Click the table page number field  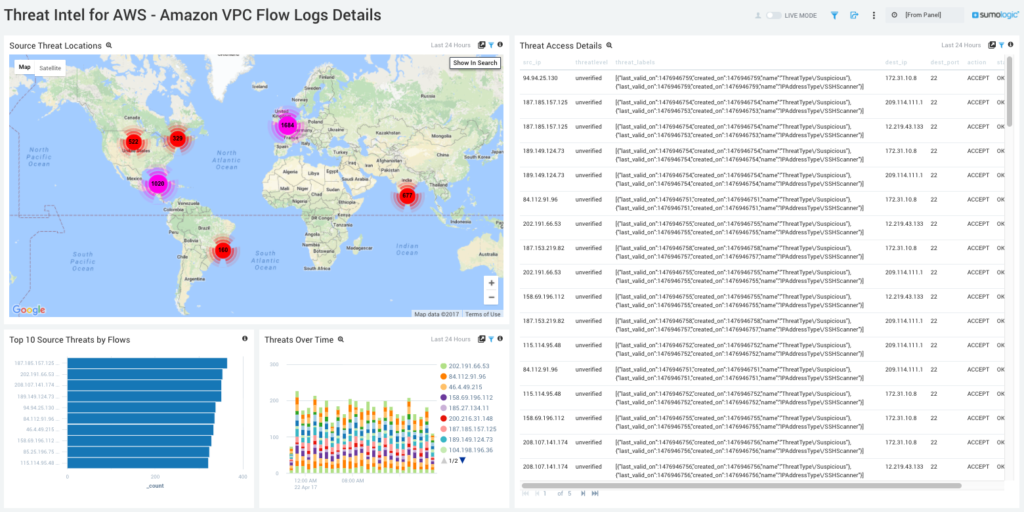[x=545, y=493]
